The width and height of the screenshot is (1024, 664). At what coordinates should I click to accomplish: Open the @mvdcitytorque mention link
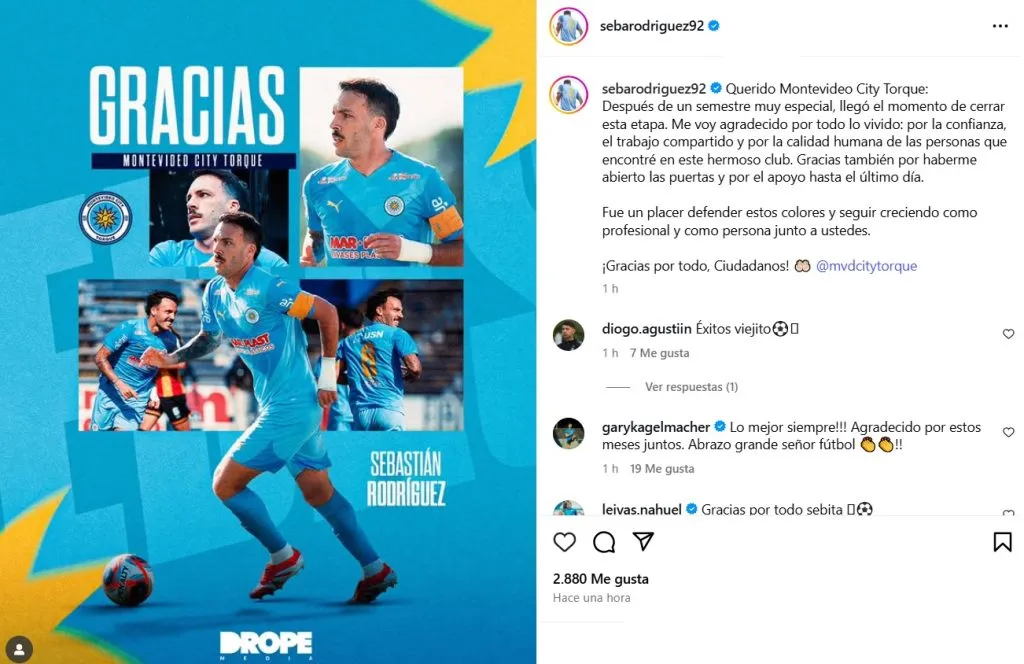point(866,266)
